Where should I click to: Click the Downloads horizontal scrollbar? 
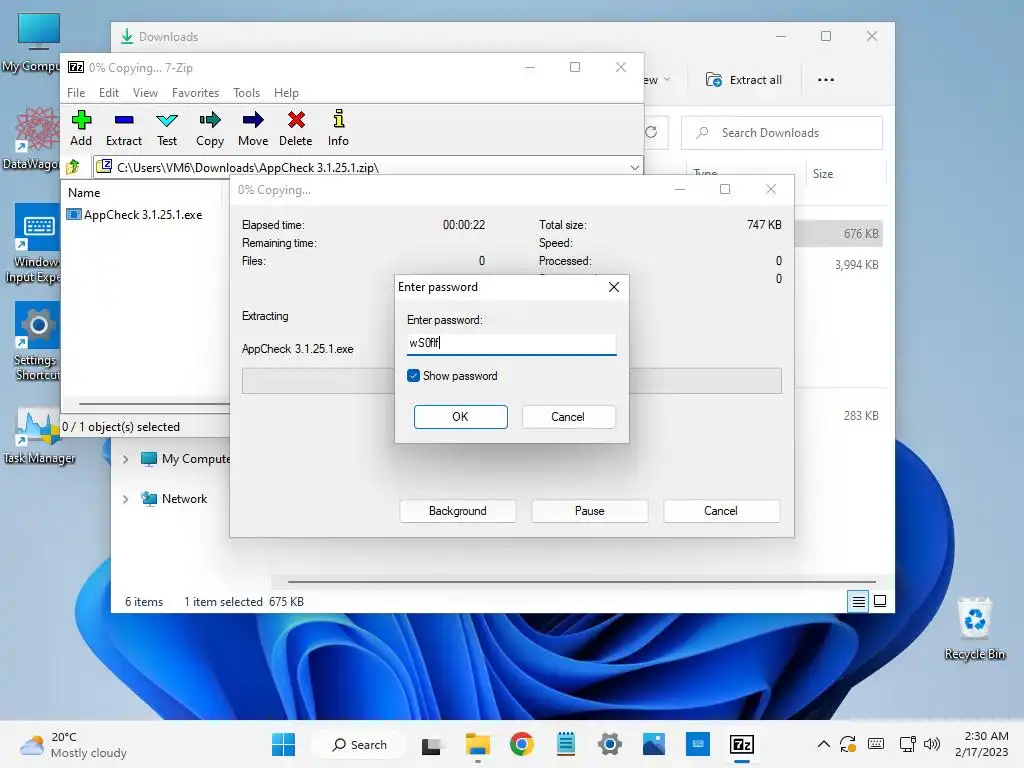(581, 581)
